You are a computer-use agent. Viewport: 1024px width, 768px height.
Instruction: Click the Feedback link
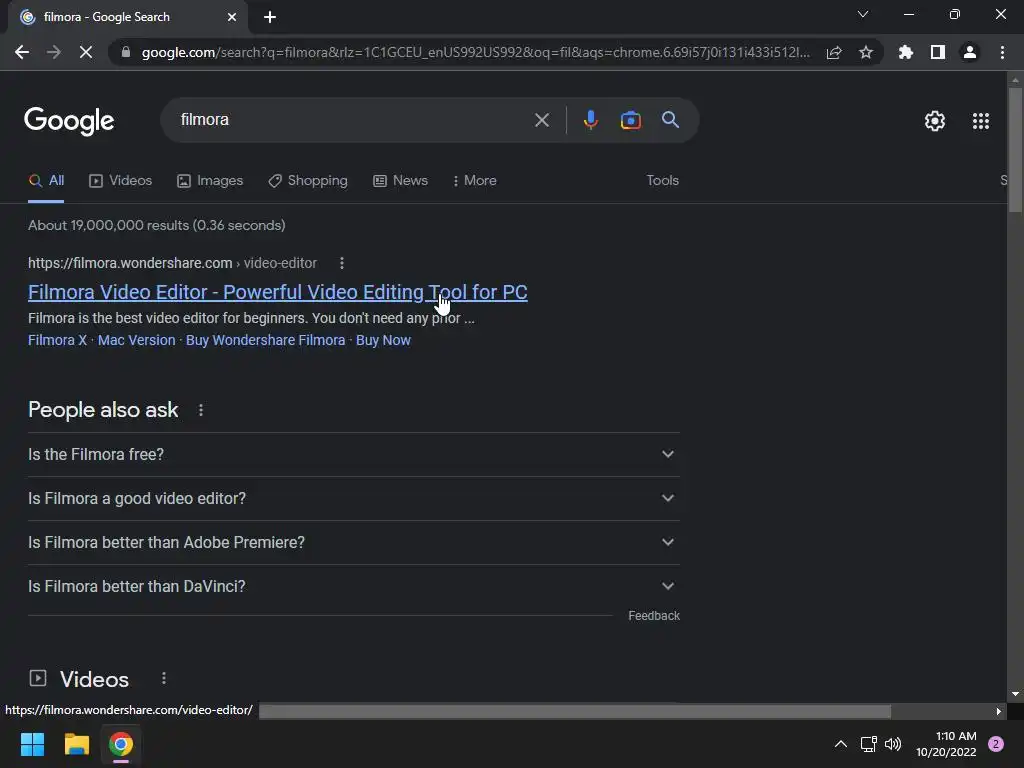(x=654, y=616)
